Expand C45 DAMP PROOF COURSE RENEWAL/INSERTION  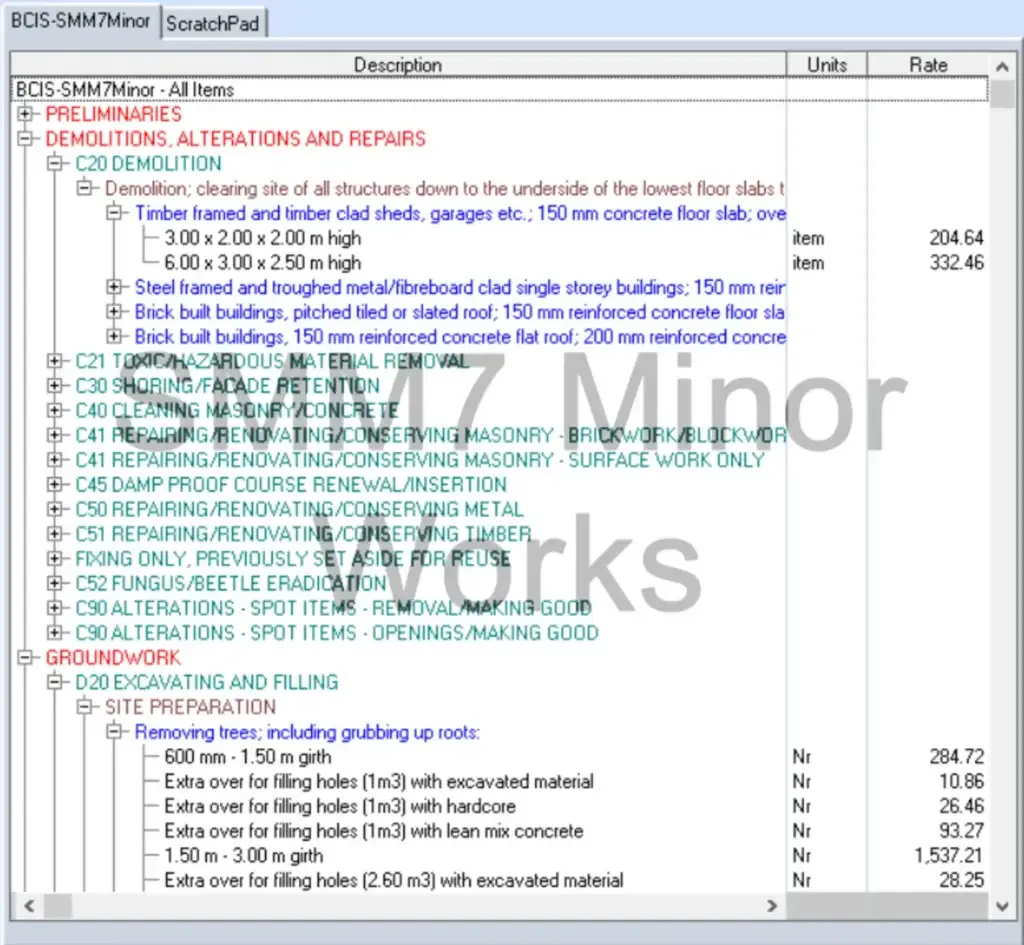click(55, 485)
